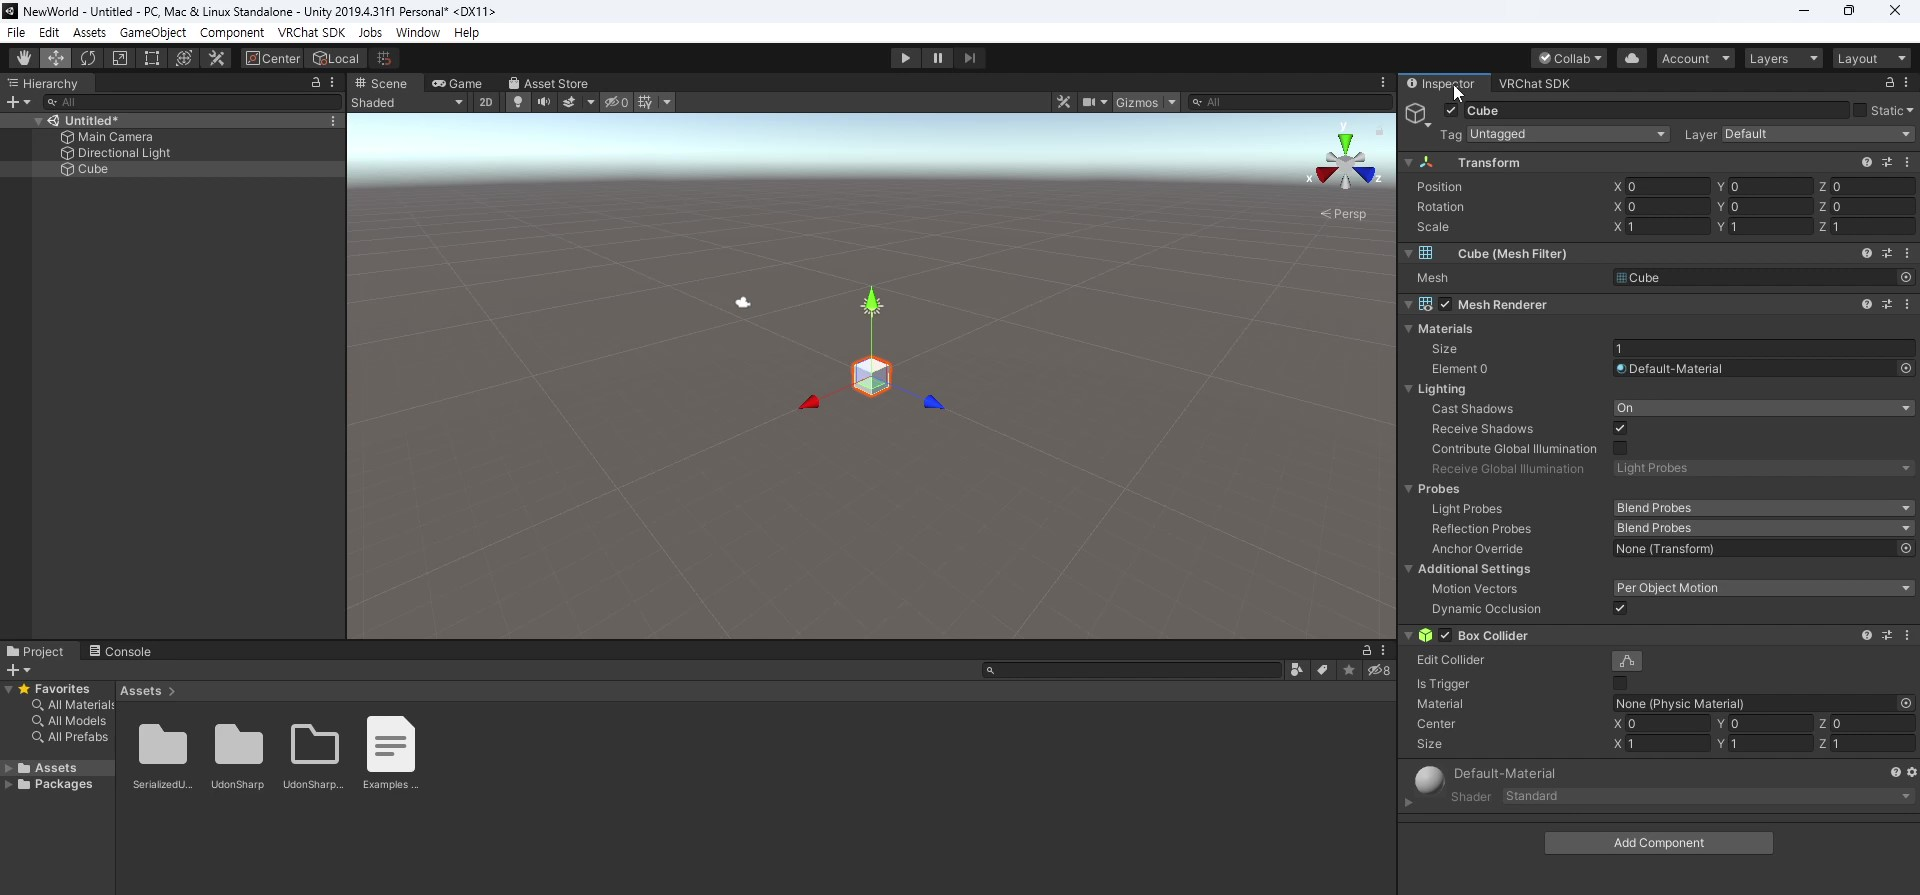Toggle 2D scene view mode
1920x895 pixels.
coord(485,102)
